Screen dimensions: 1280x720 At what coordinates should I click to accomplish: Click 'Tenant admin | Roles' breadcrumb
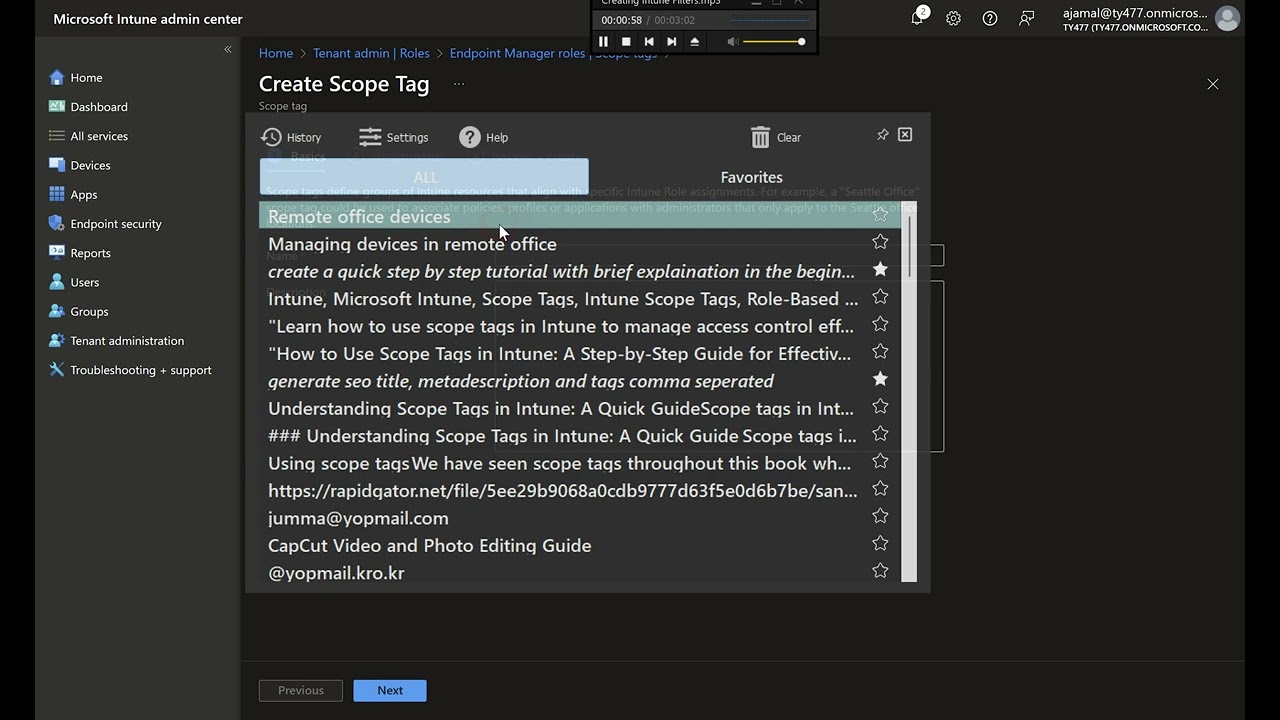click(371, 53)
